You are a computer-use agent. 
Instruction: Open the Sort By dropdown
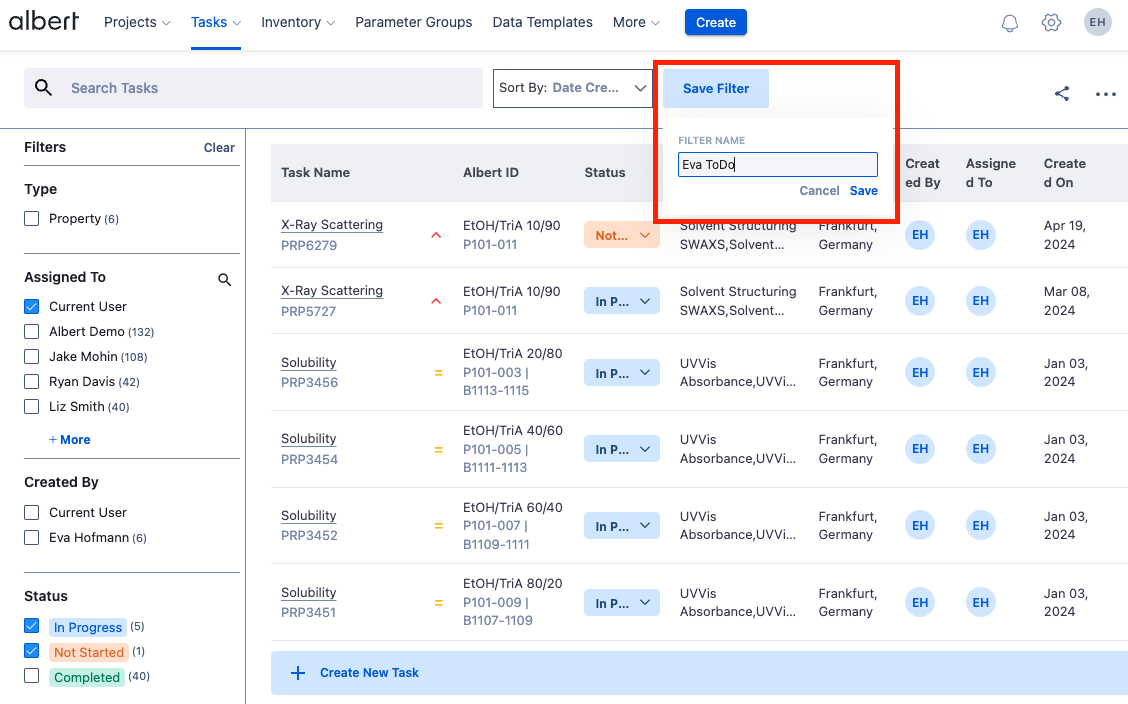coord(573,88)
